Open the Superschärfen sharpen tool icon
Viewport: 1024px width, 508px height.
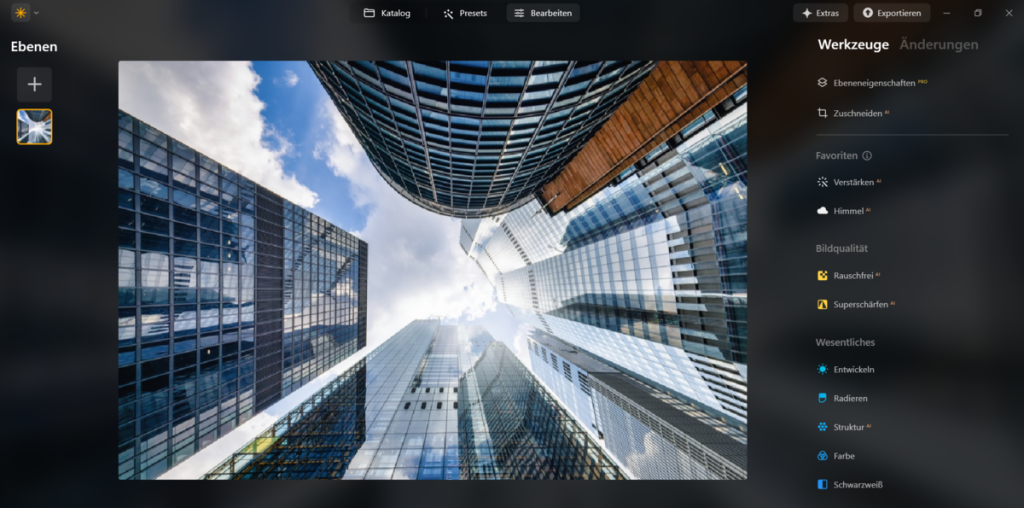822,304
